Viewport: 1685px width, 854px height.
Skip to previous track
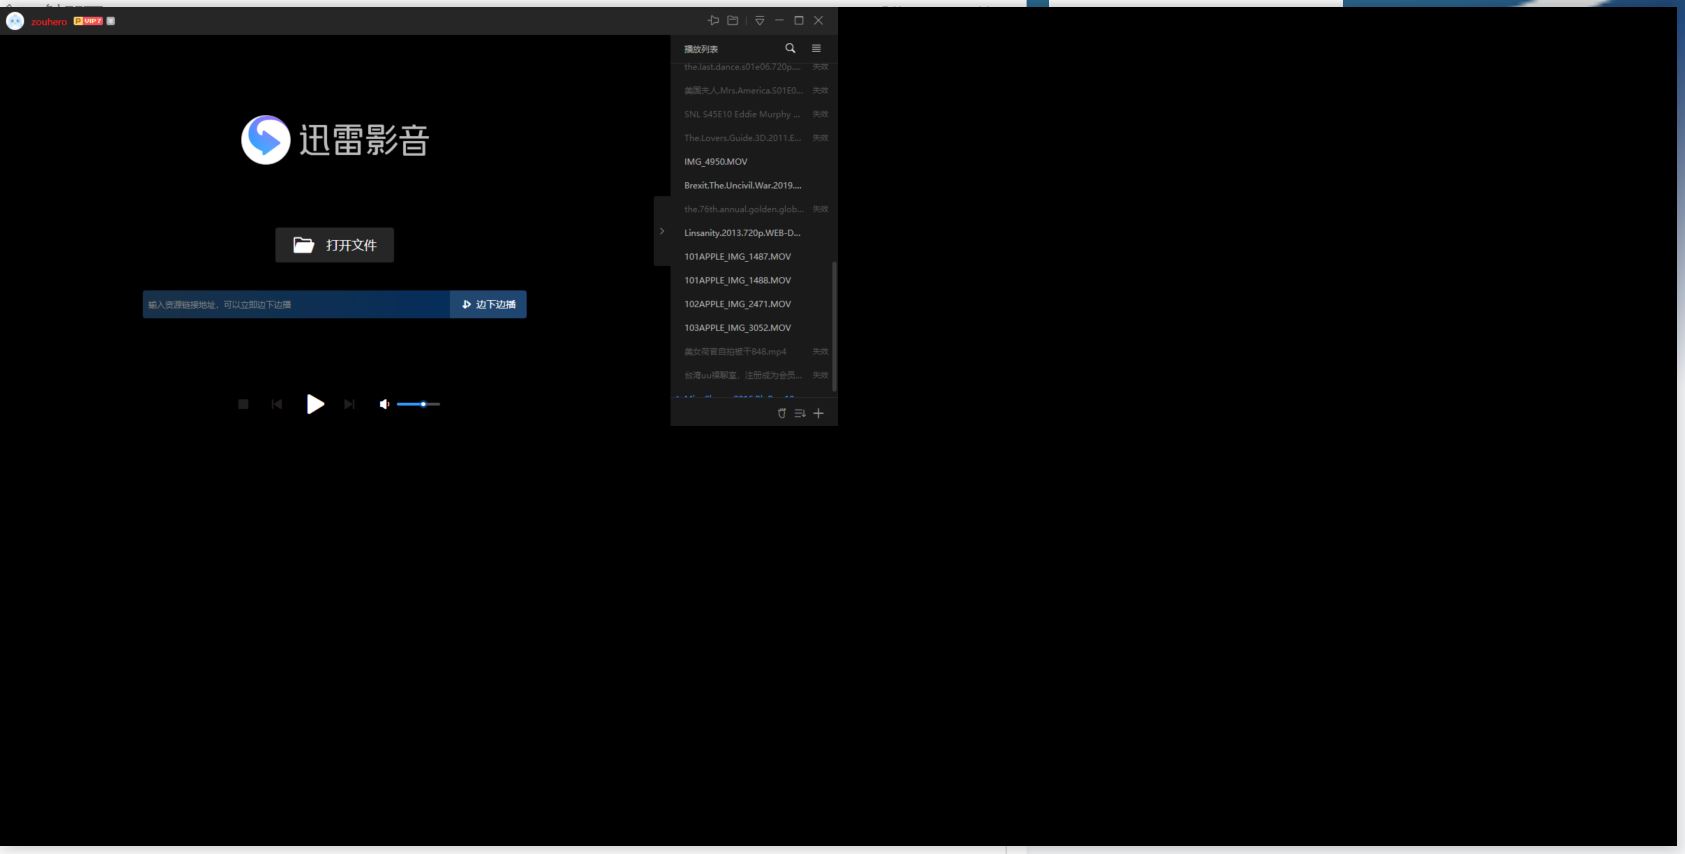pos(277,404)
